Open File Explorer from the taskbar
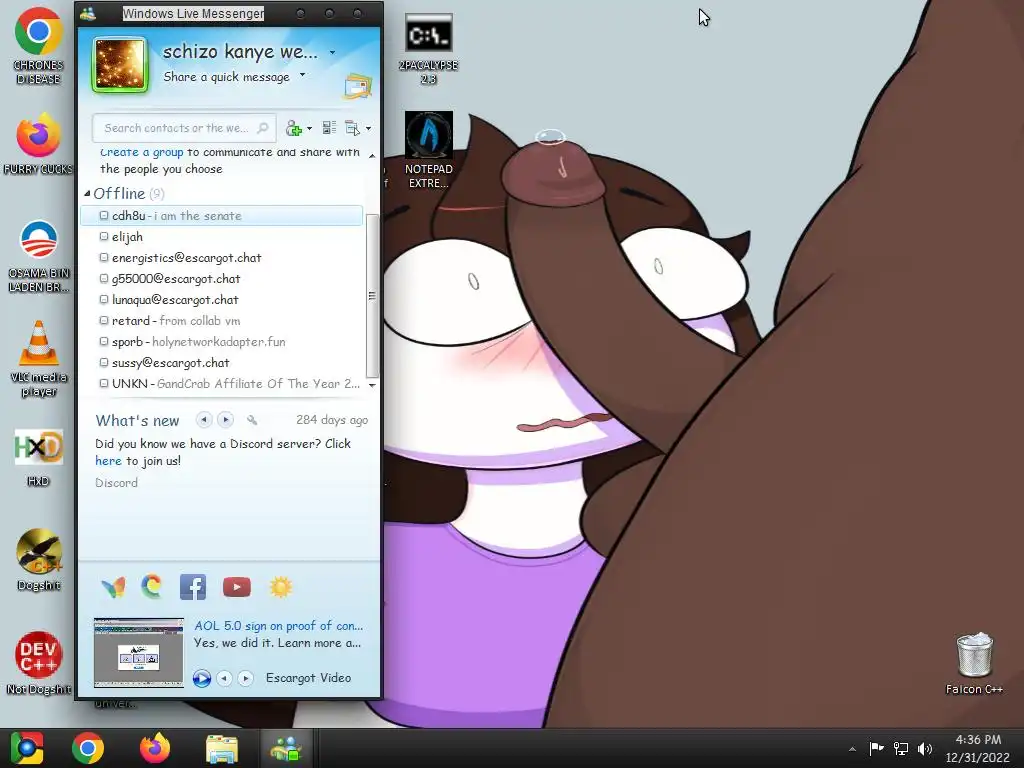1024x768 pixels. click(222, 748)
